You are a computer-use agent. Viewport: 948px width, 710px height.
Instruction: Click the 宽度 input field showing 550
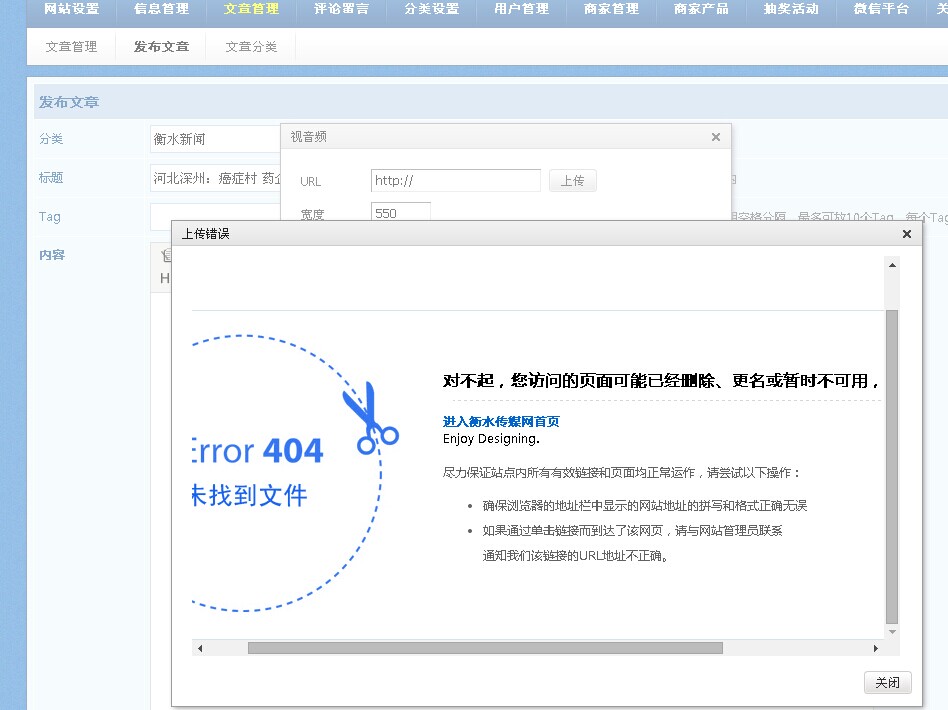point(400,213)
